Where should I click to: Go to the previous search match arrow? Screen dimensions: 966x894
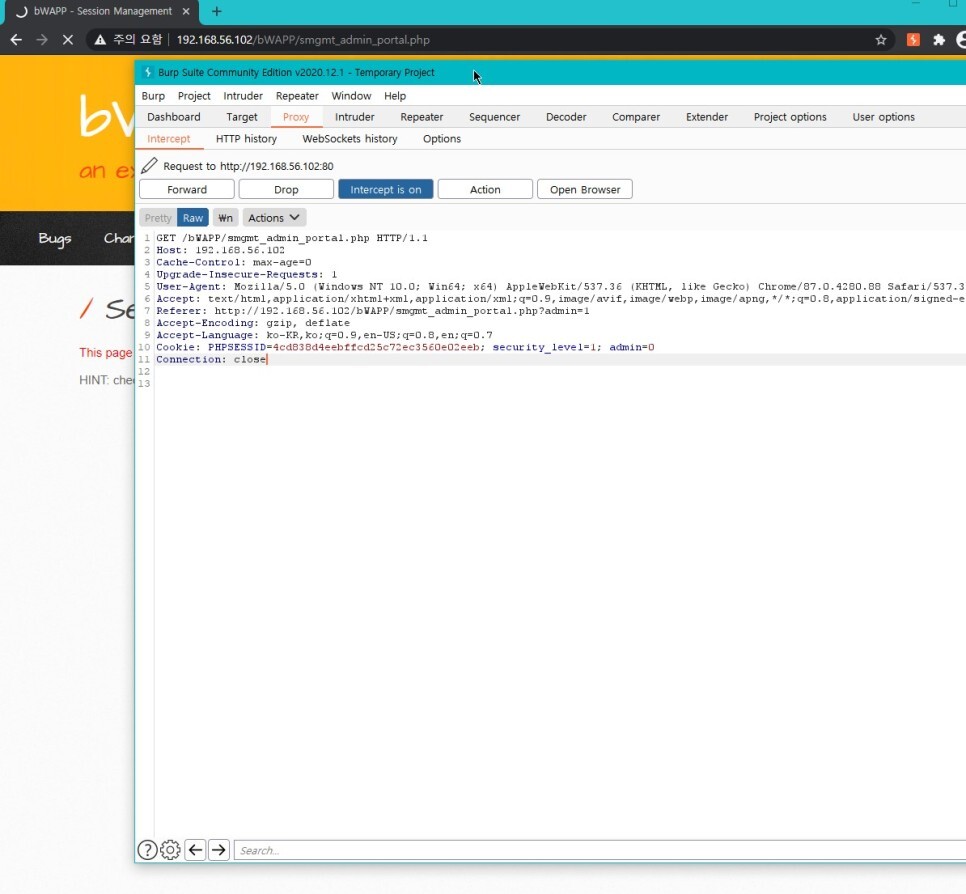pos(195,850)
